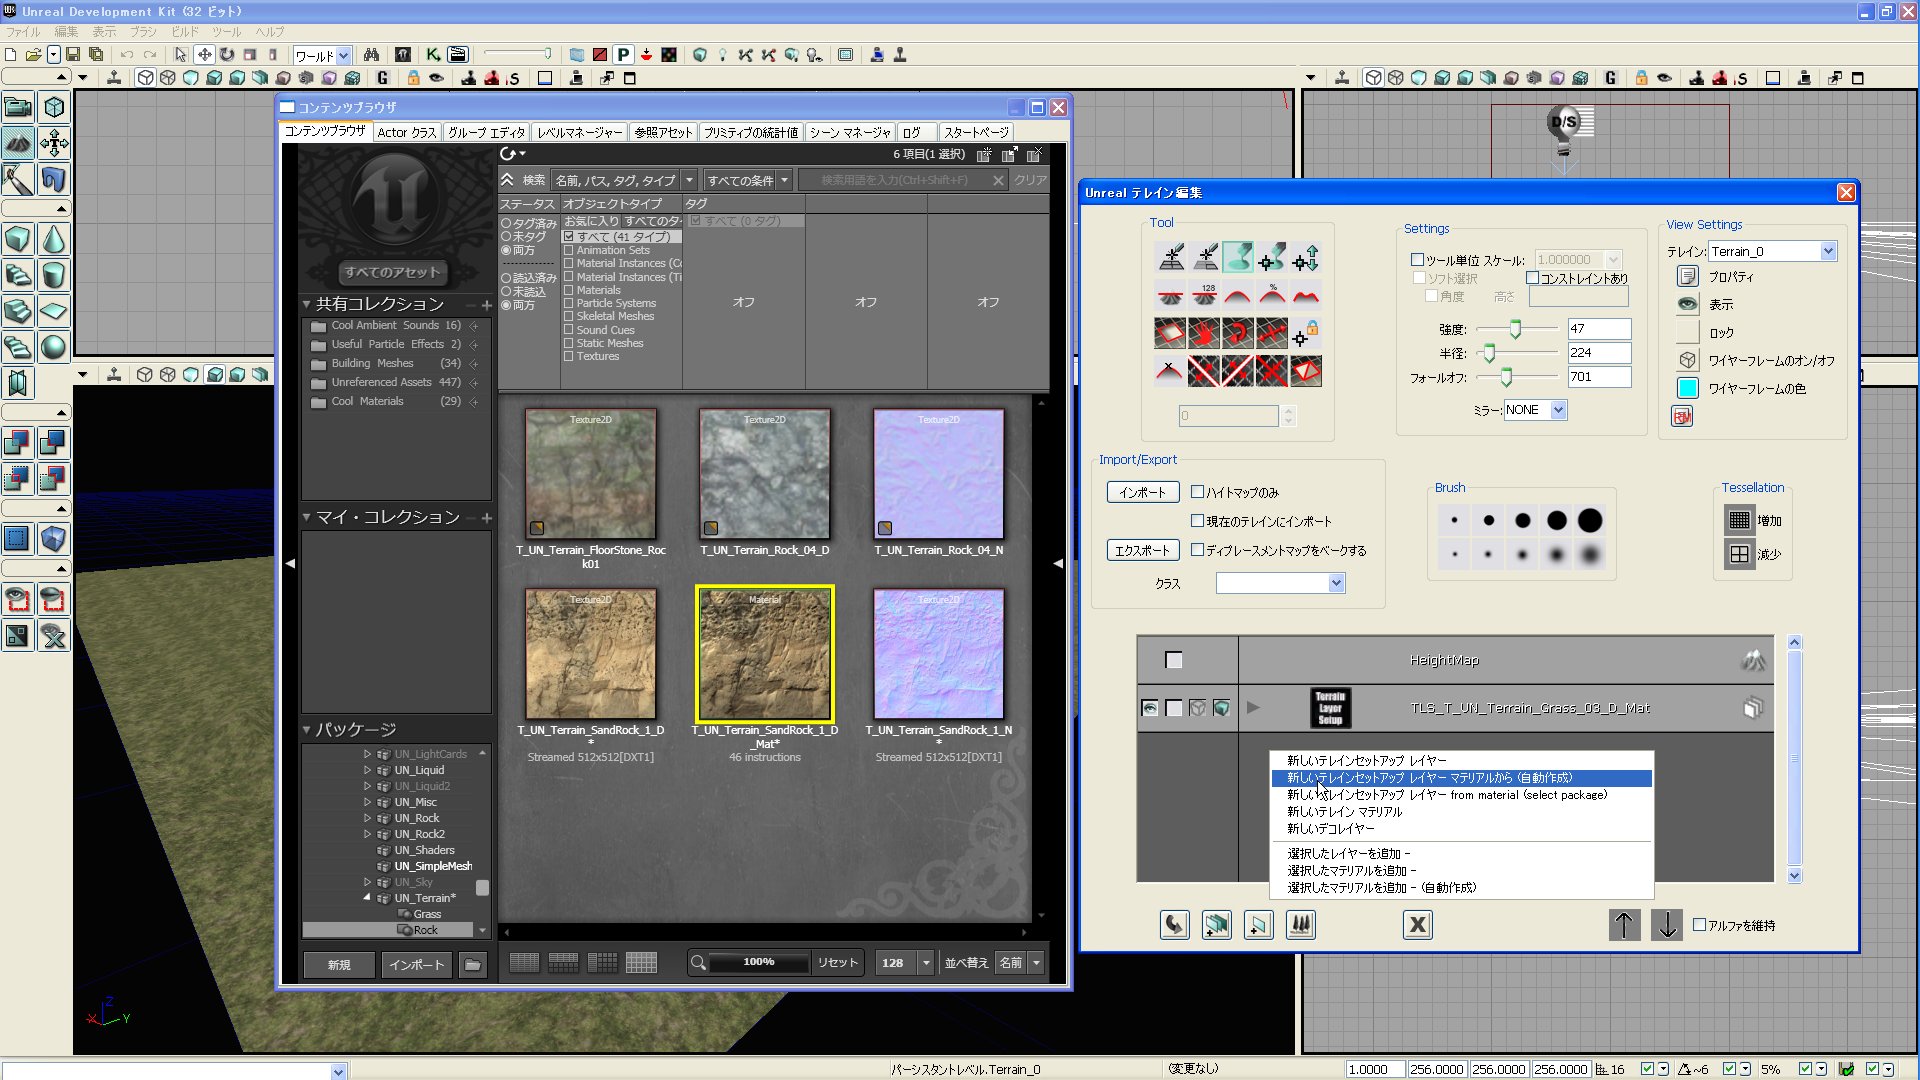The width and height of the screenshot is (1920, 1080).
Task: Check the アルファを維持 checkbox
Action: tap(1699, 925)
